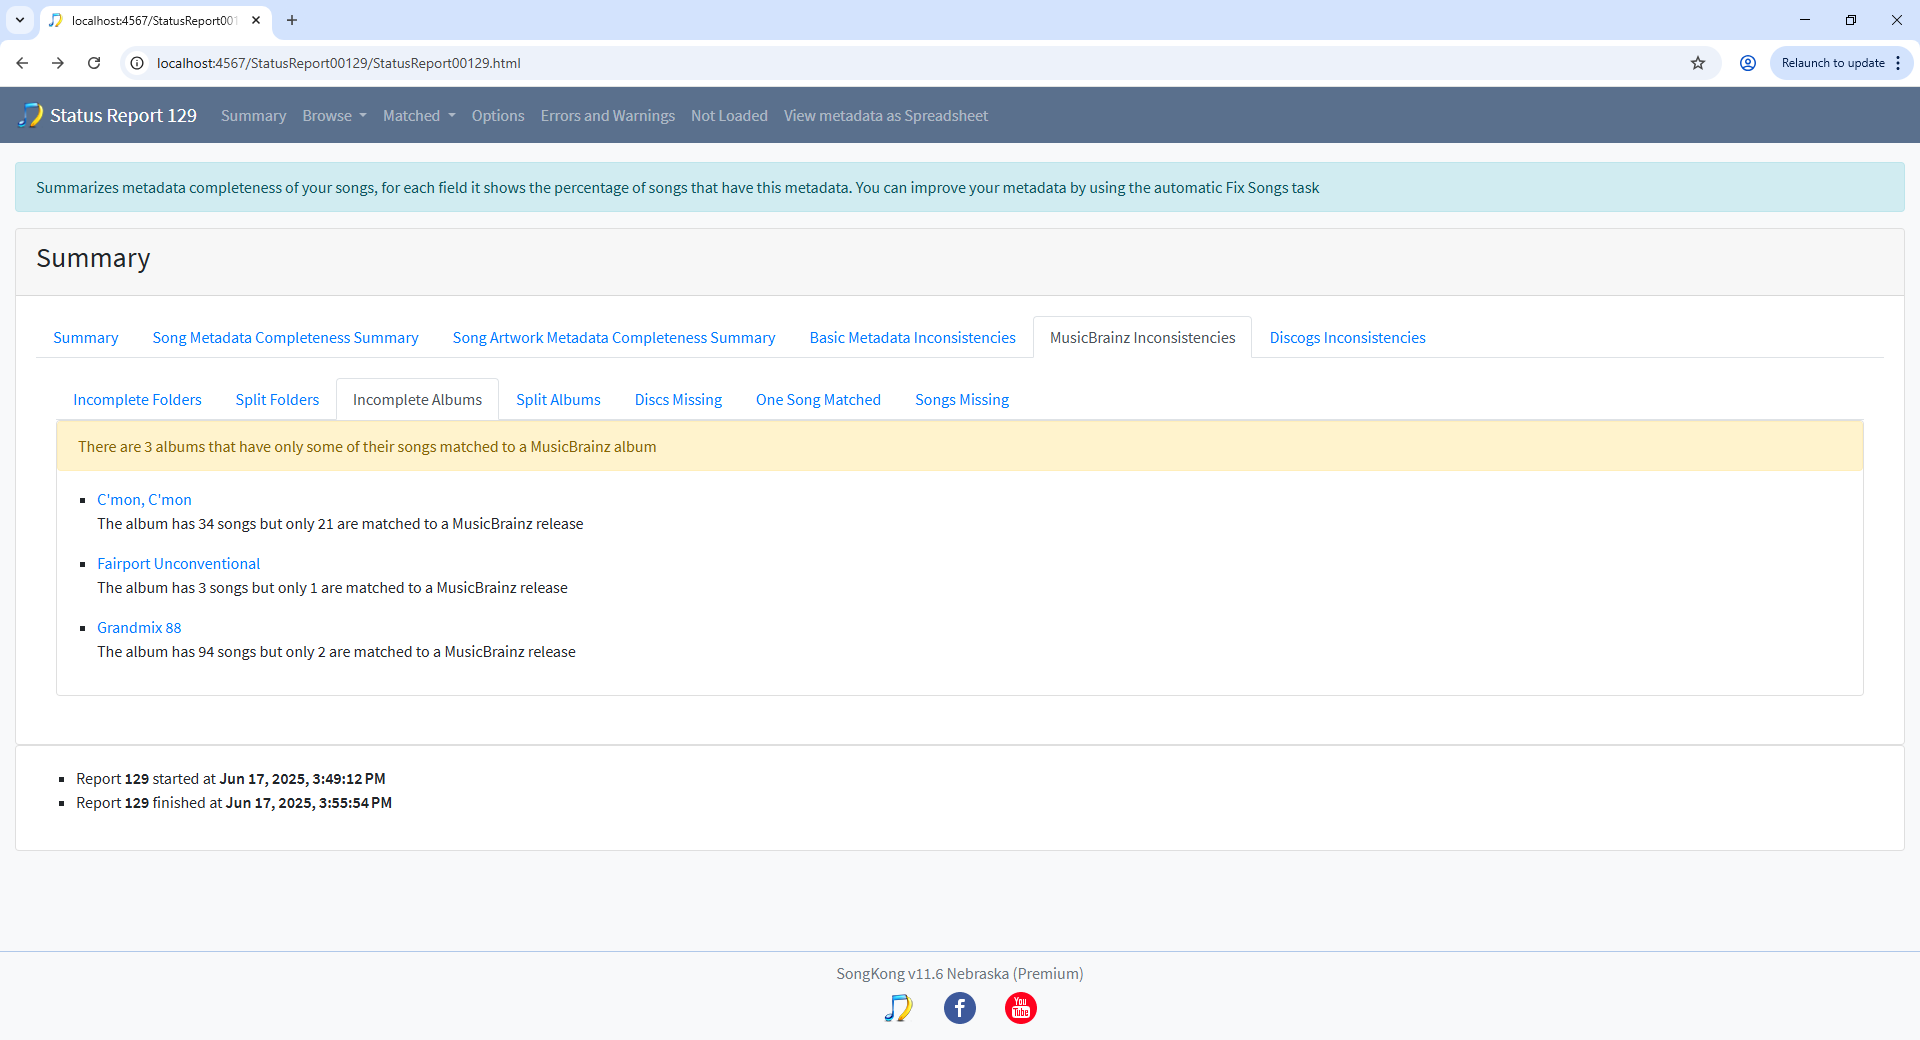Open the Fairport Unconventional album link
1920x1040 pixels.
[178, 564]
